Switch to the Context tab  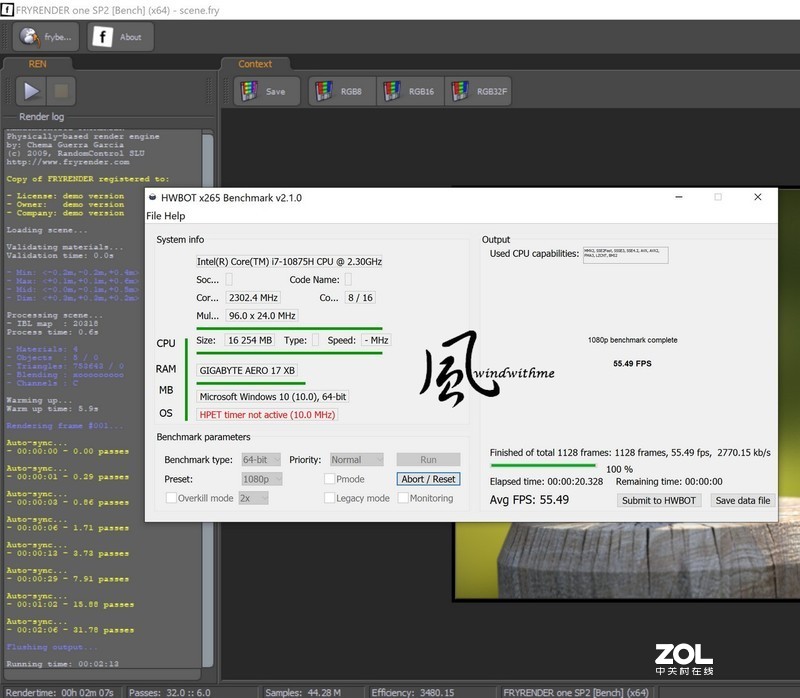[x=255, y=64]
